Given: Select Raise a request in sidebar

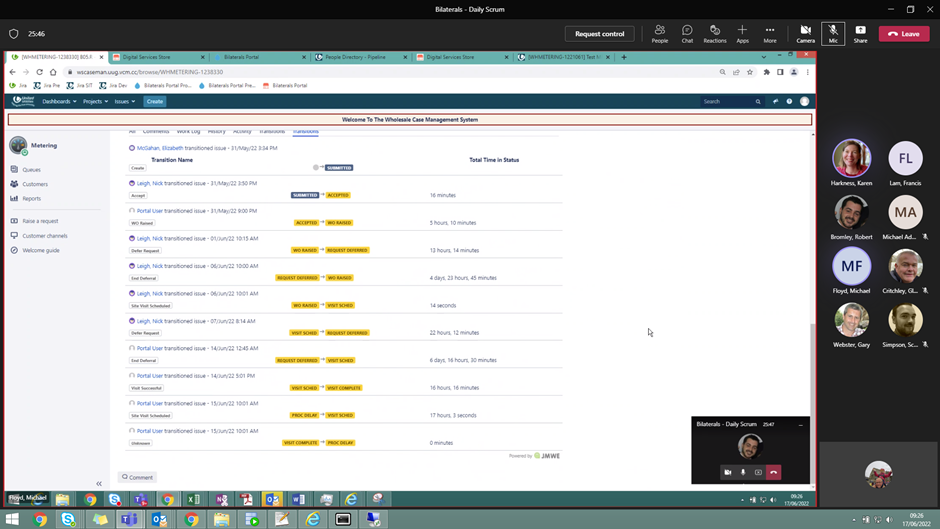Looking at the screenshot, I should click(x=40, y=221).
